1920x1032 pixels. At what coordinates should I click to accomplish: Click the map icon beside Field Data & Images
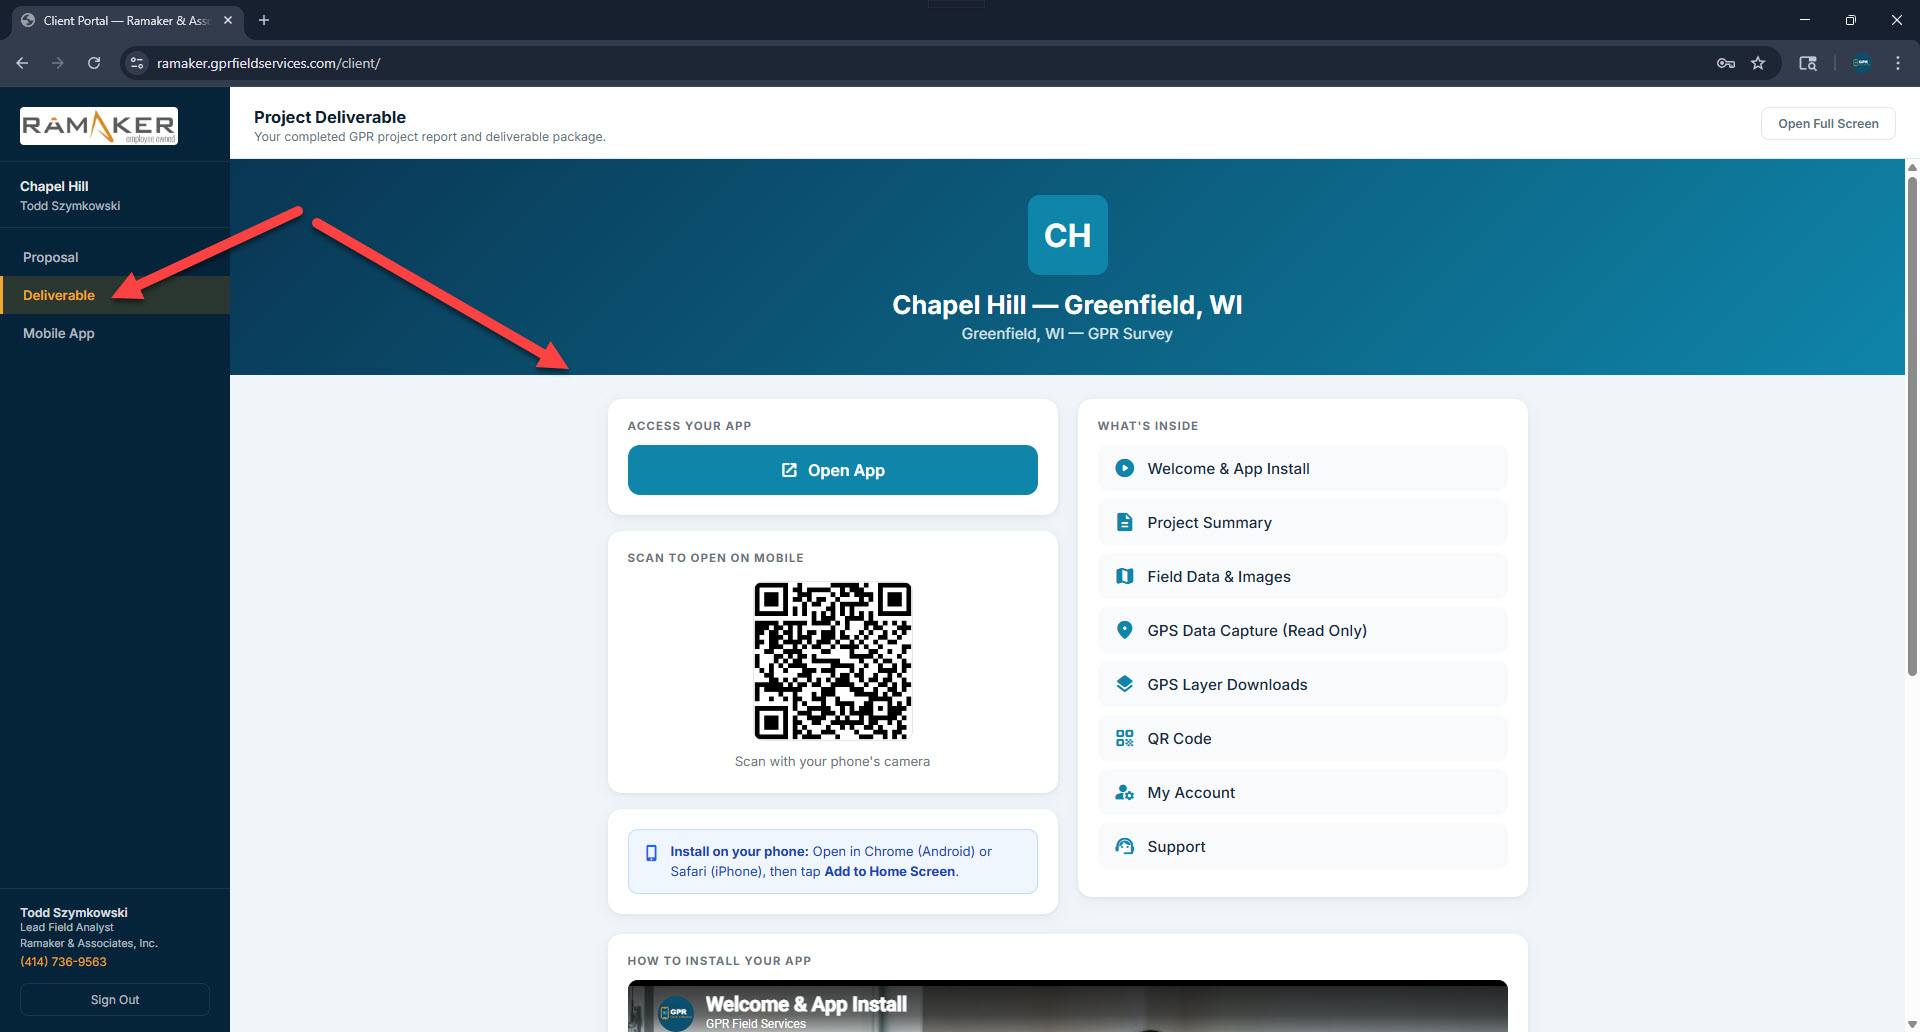[1124, 576]
